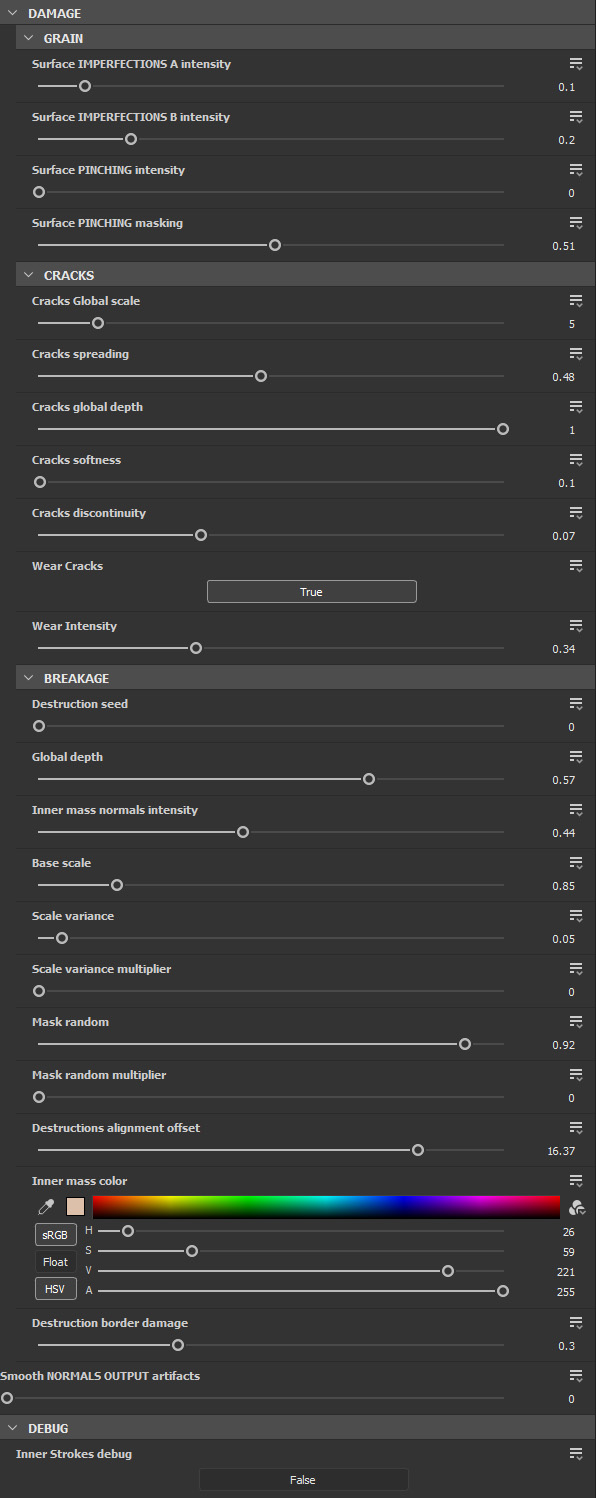Image resolution: width=596 pixels, height=1498 pixels.
Task: Click the Wear Intensity value field
Action: (564, 650)
